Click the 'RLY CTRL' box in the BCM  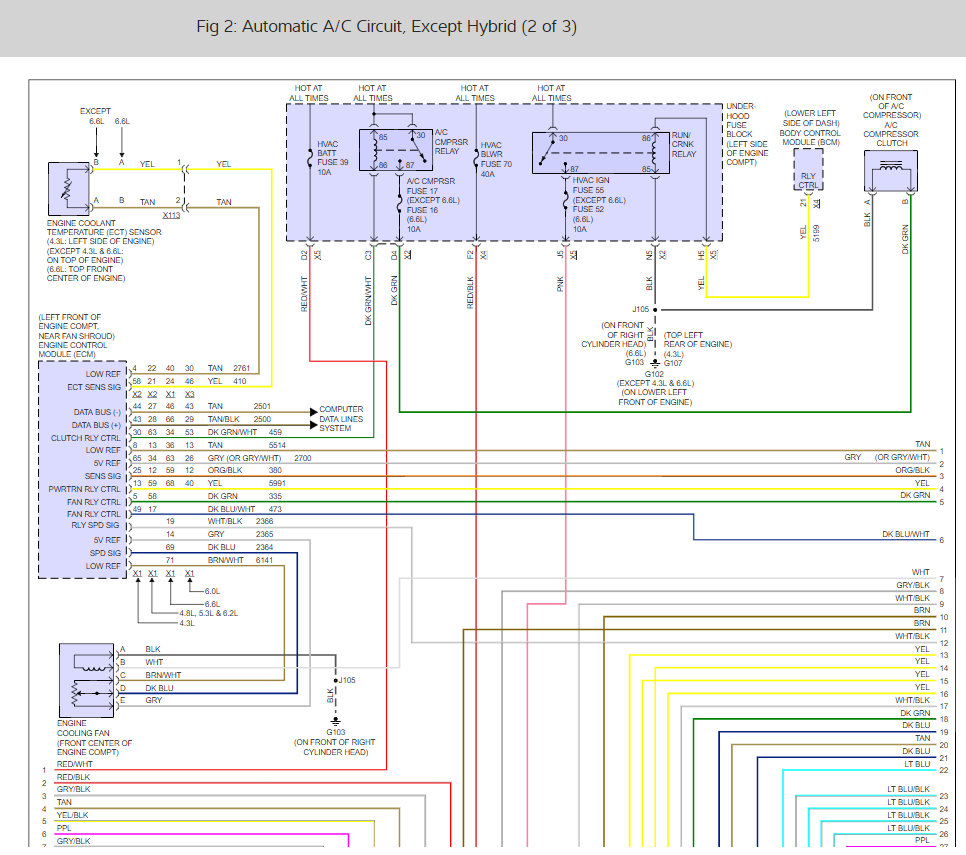pos(808,180)
